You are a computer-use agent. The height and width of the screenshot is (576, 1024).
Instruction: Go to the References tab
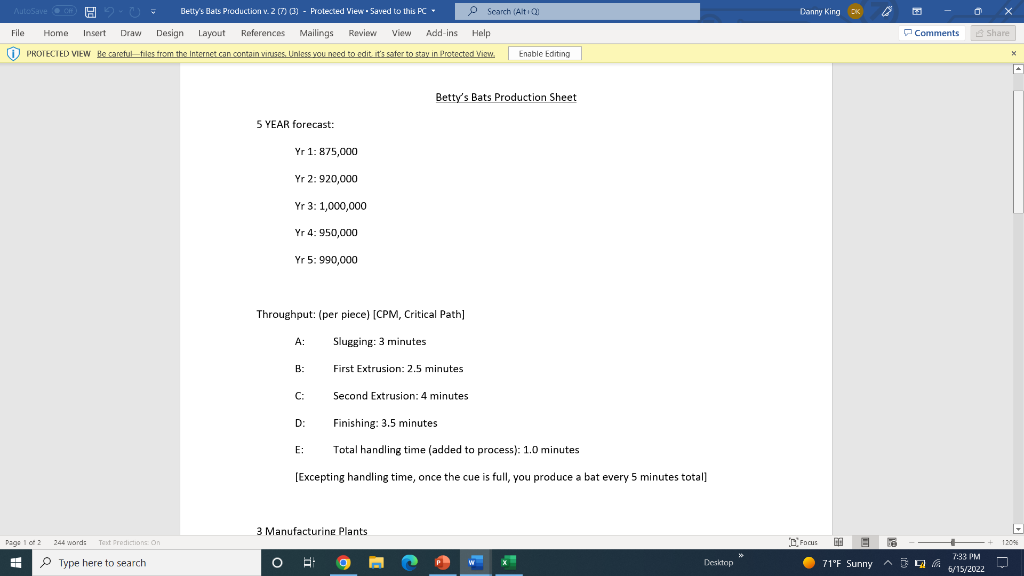pyautogui.click(x=263, y=33)
